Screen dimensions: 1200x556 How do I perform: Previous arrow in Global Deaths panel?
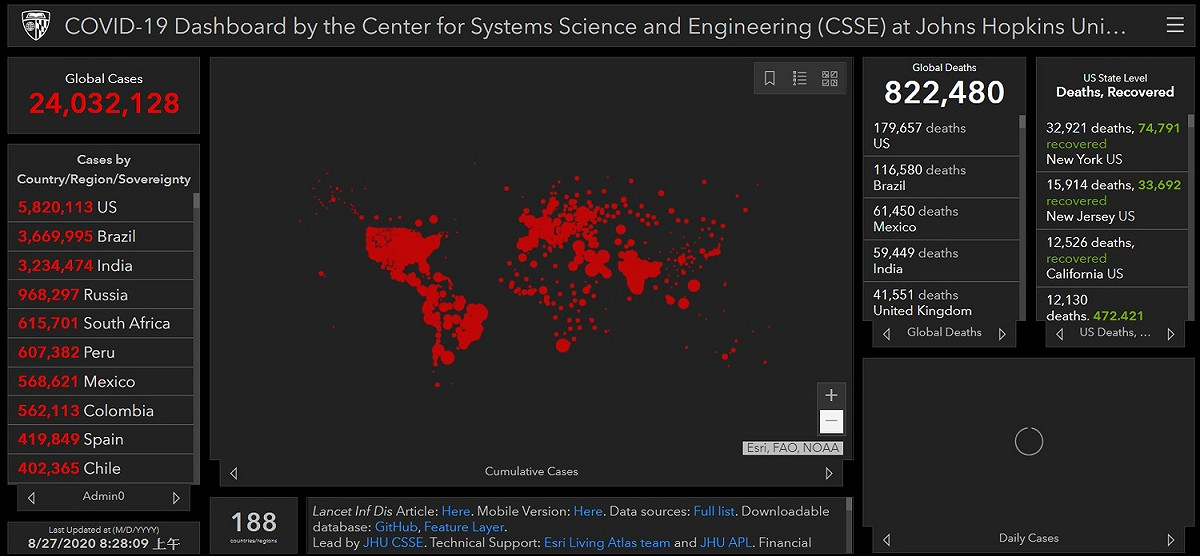click(x=886, y=334)
